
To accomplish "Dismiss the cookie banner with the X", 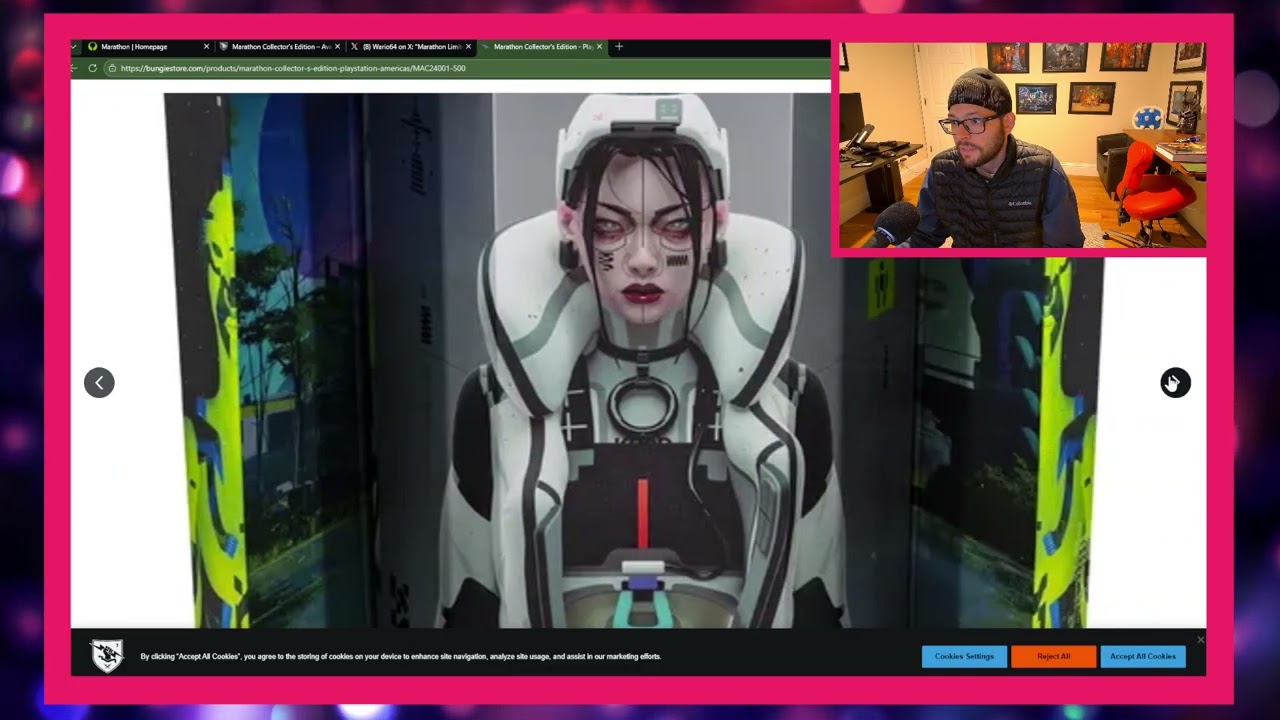I will (1200, 639).
